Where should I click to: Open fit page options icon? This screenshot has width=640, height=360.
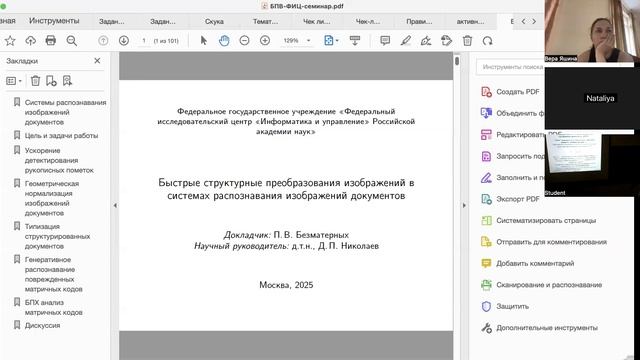tap(331, 40)
